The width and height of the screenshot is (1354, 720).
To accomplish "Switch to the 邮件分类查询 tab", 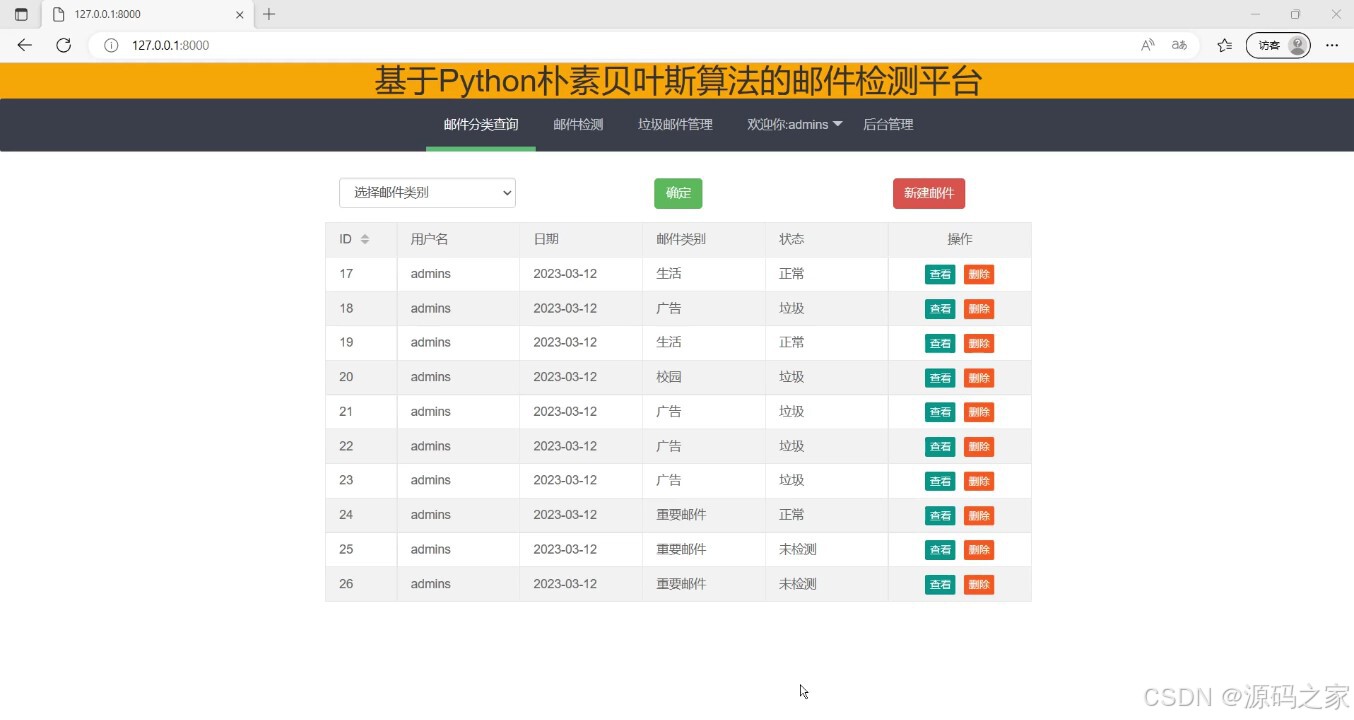I will click(481, 125).
